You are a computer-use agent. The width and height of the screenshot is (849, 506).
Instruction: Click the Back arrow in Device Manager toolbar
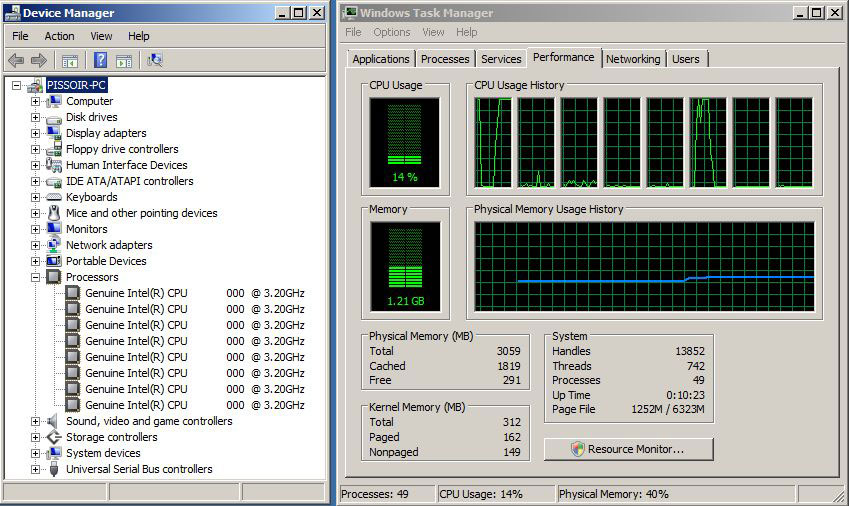(16, 60)
